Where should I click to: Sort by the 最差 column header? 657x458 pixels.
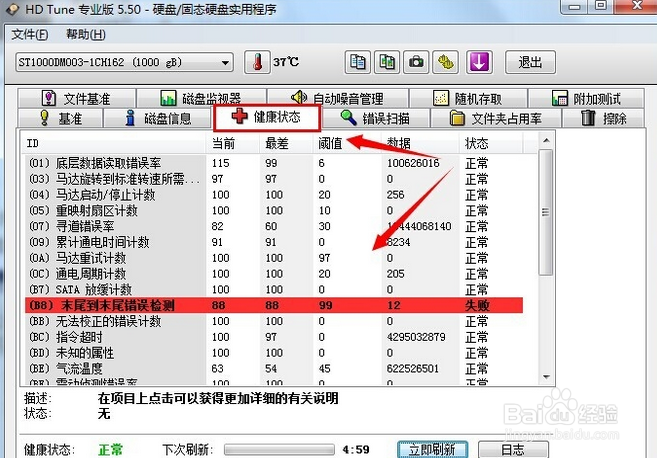(x=286, y=143)
